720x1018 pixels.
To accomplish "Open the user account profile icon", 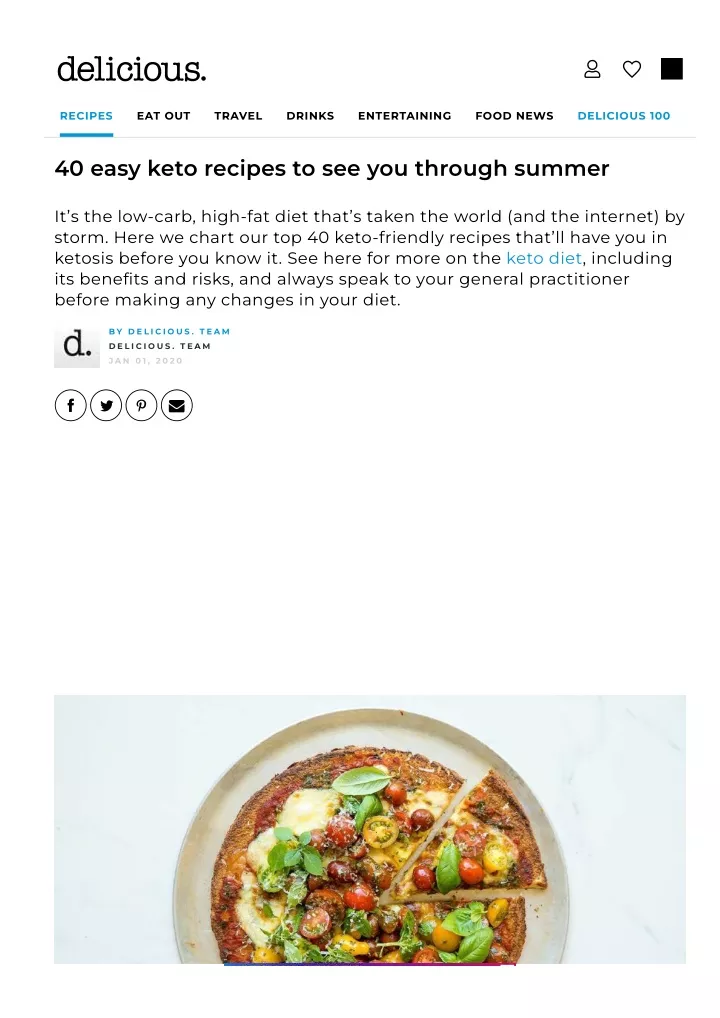I will coord(592,69).
